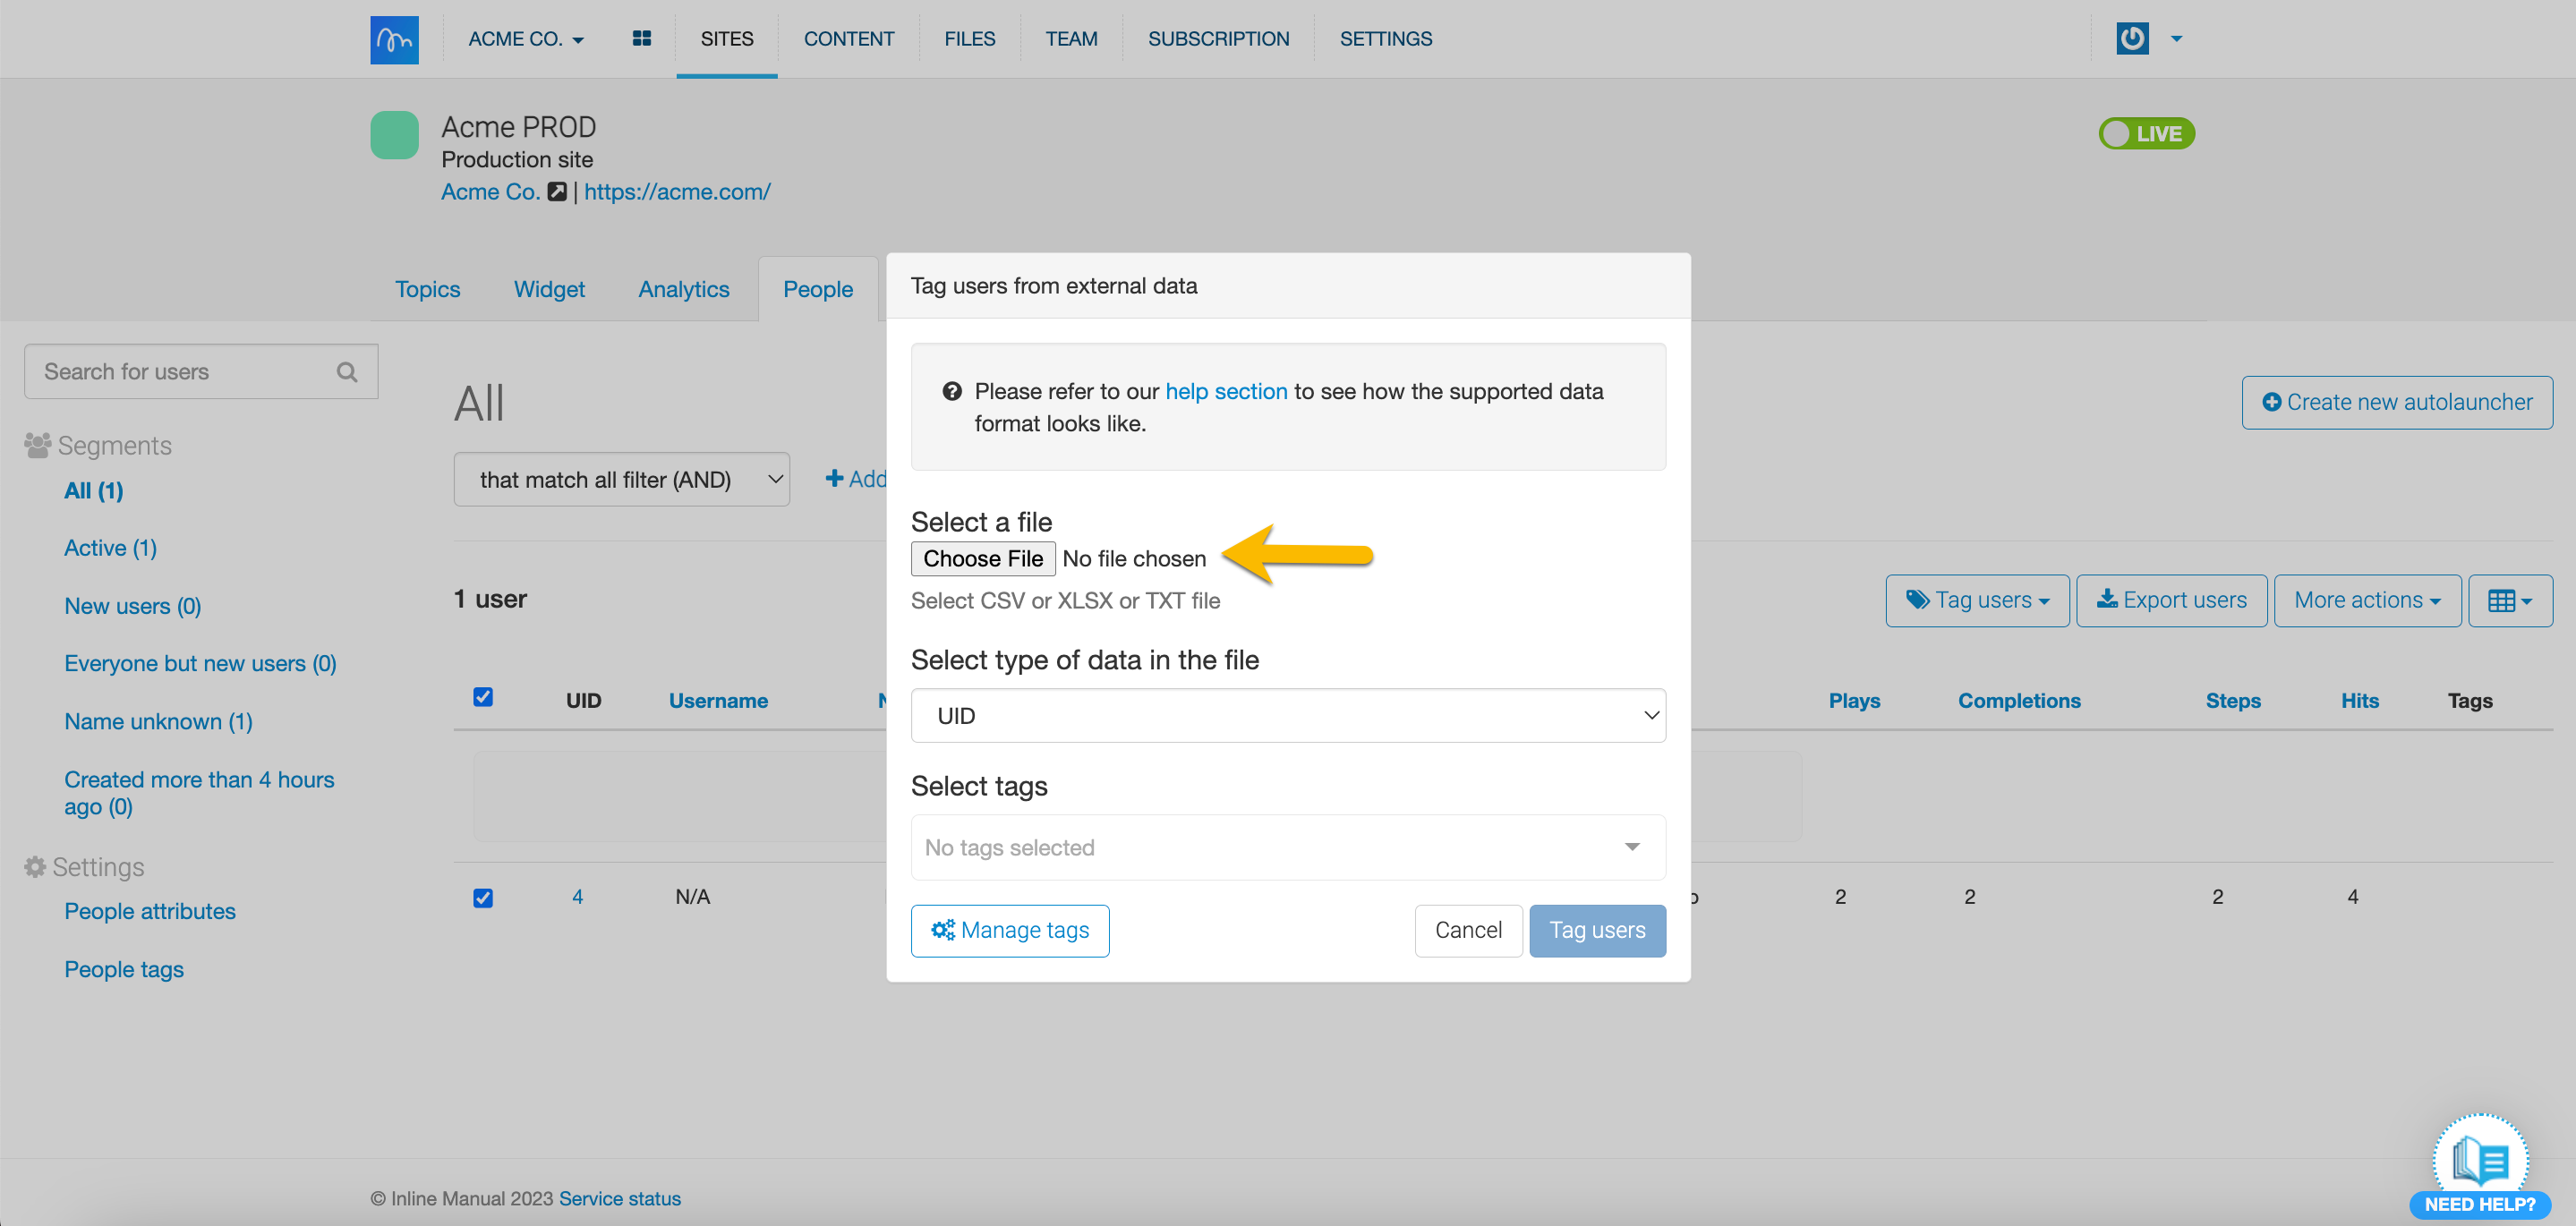Toggle the LIVE site switch

tap(2146, 134)
